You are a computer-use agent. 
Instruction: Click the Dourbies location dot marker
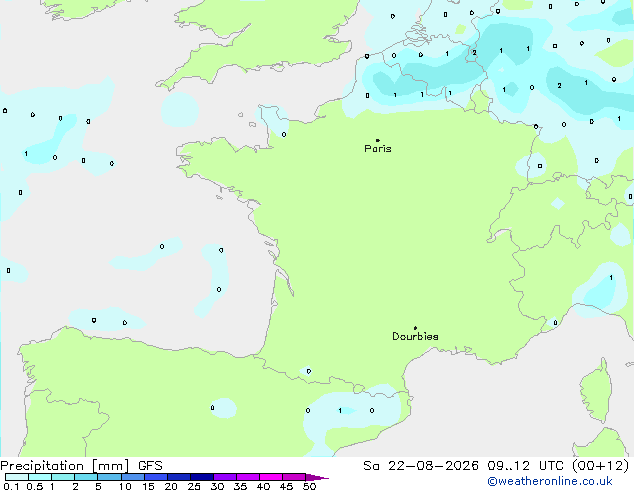pyautogui.click(x=415, y=328)
